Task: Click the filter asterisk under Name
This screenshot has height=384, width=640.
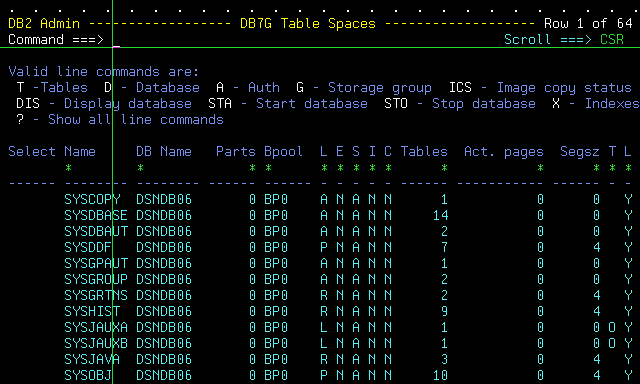Action: pos(68,168)
